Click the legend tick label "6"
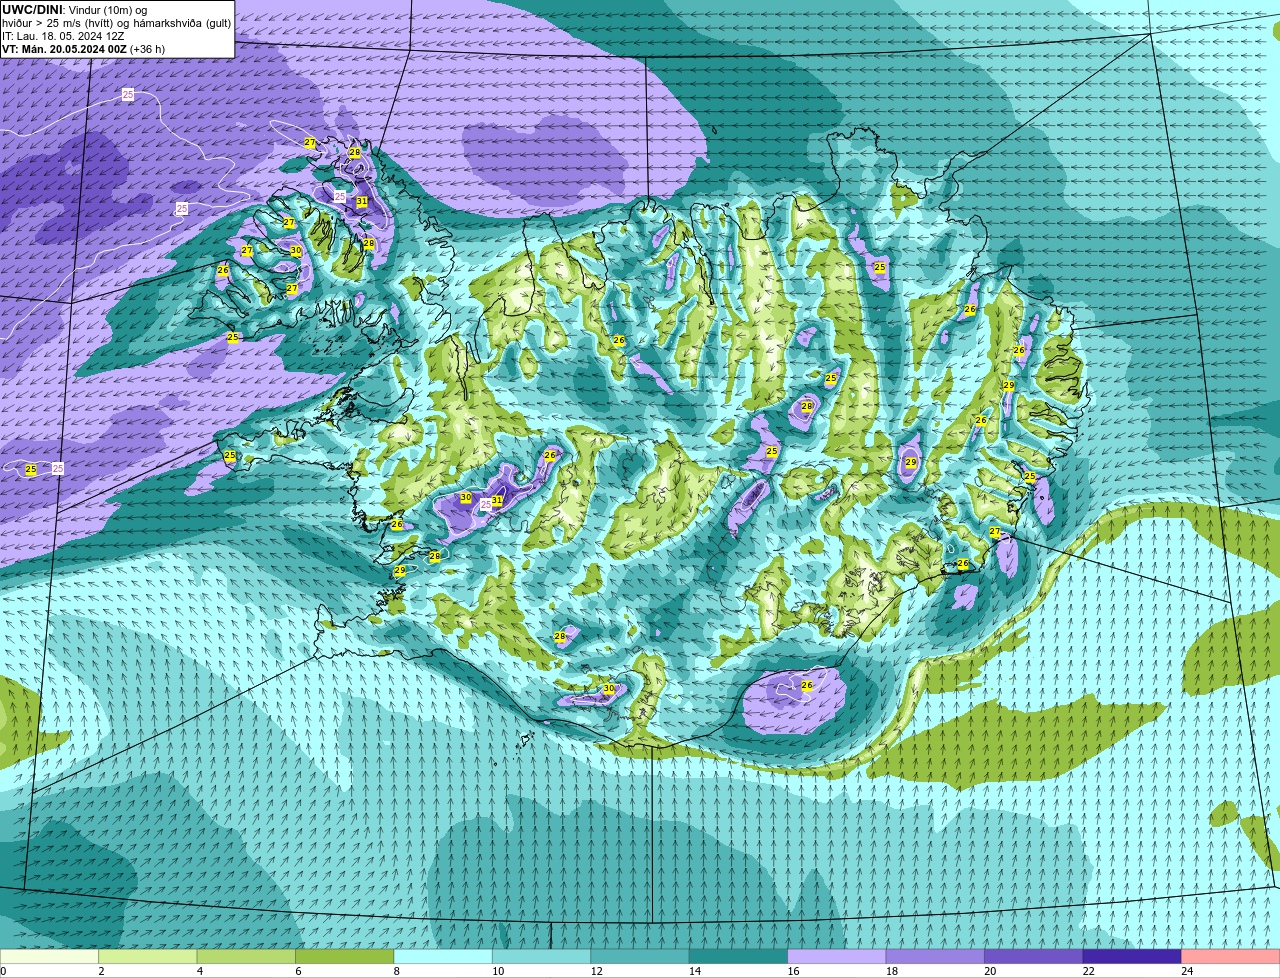Image resolution: width=1280 pixels, height=978 pixels. tap(298, 971)
